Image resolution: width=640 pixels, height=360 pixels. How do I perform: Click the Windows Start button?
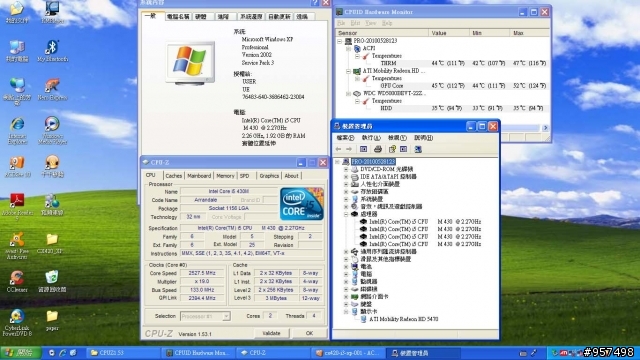coord(20,353)
